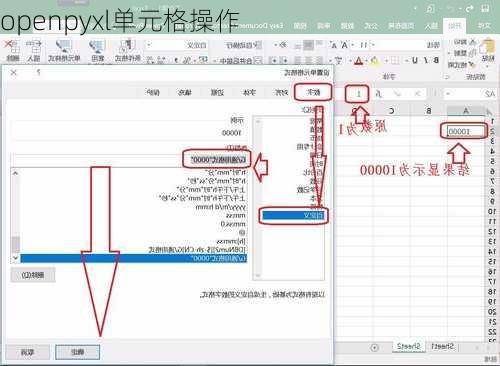Click the Comma Style icon in the number group
The width and height of the screenshot is (500, 366).
click(x=176, y=60)
